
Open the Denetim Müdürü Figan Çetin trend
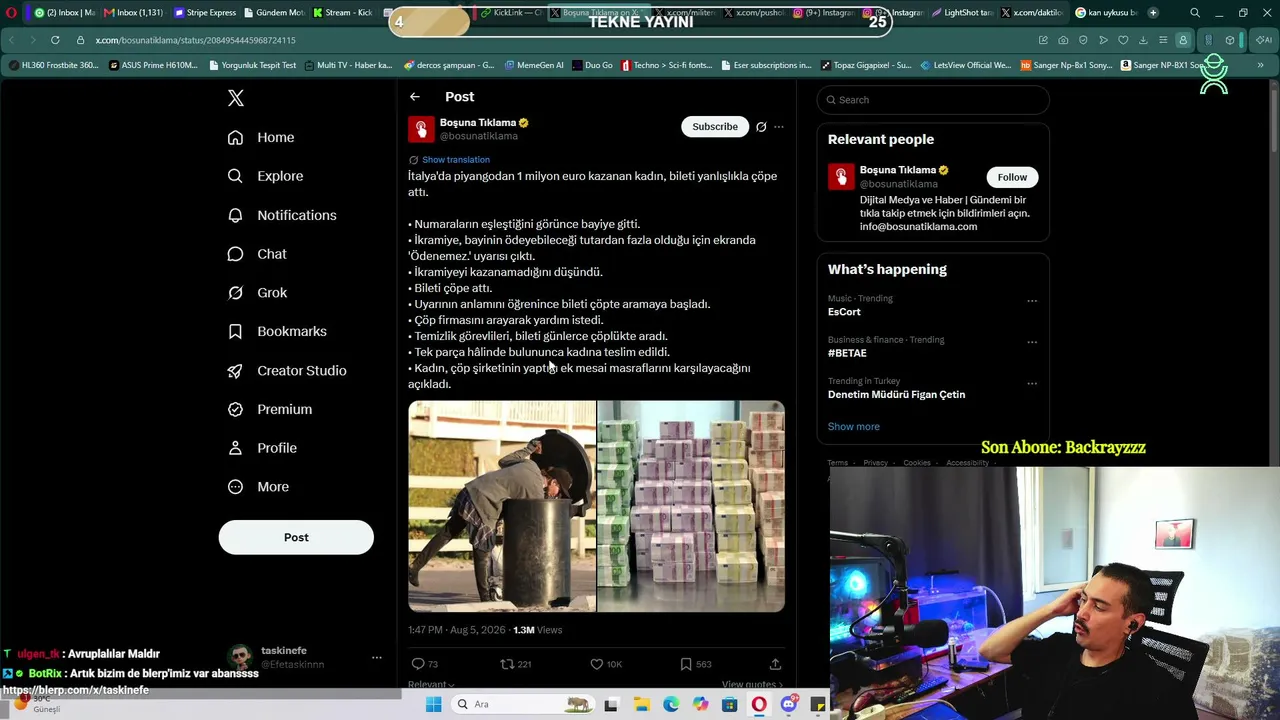(896, 395)
